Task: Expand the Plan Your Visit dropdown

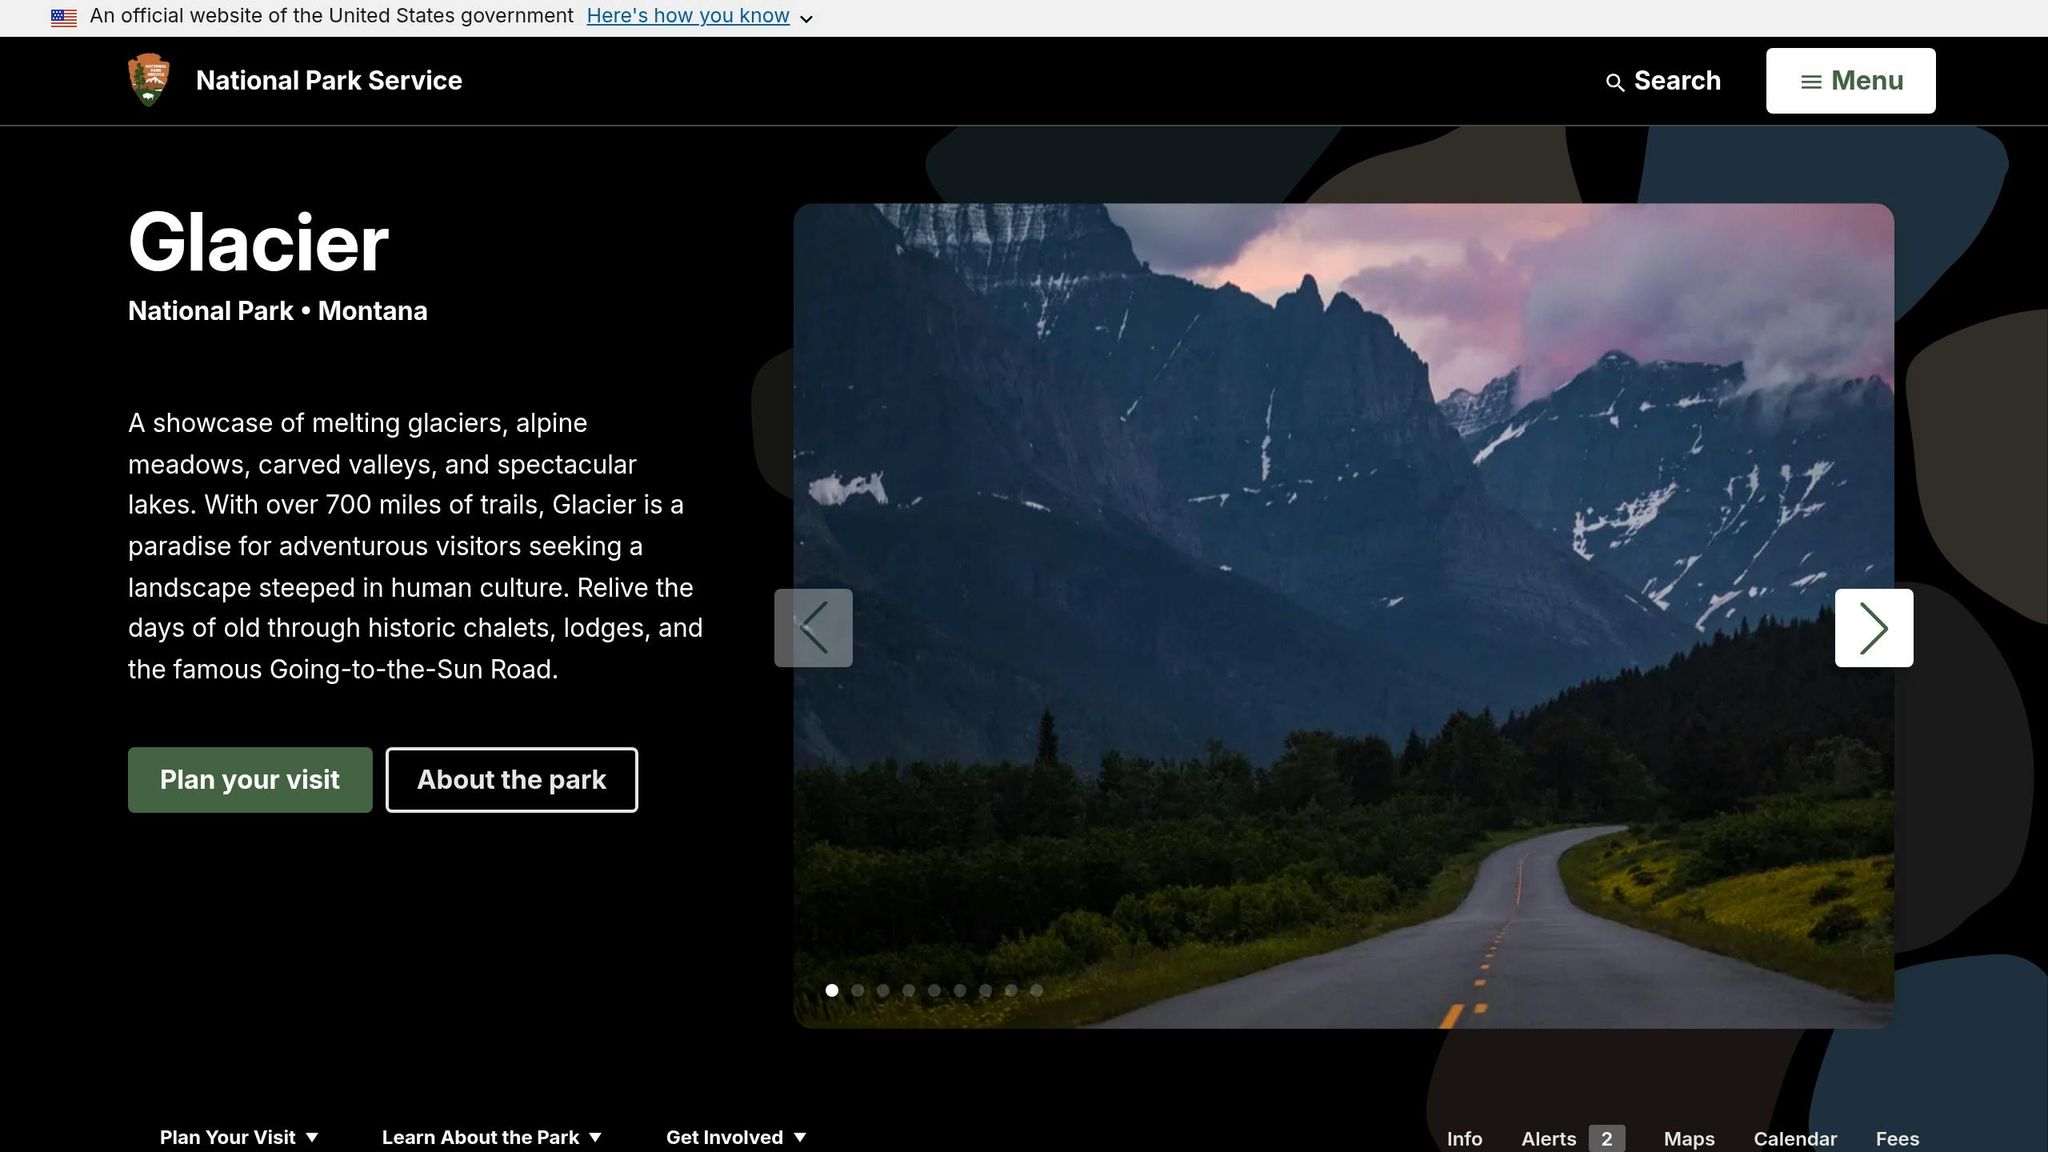Action: pyautogui.click(x=239, y=1137)
